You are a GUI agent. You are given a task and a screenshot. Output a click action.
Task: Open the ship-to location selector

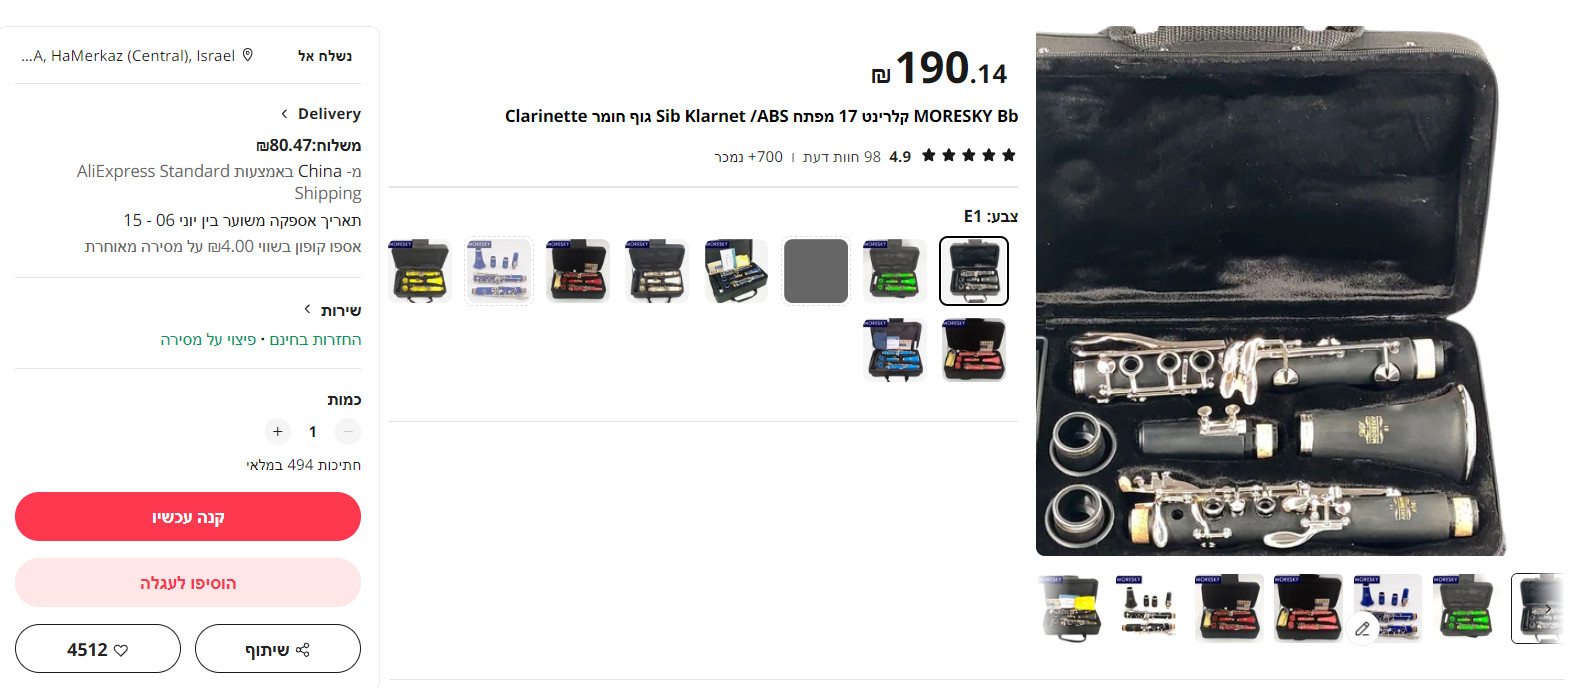[187, 55]
